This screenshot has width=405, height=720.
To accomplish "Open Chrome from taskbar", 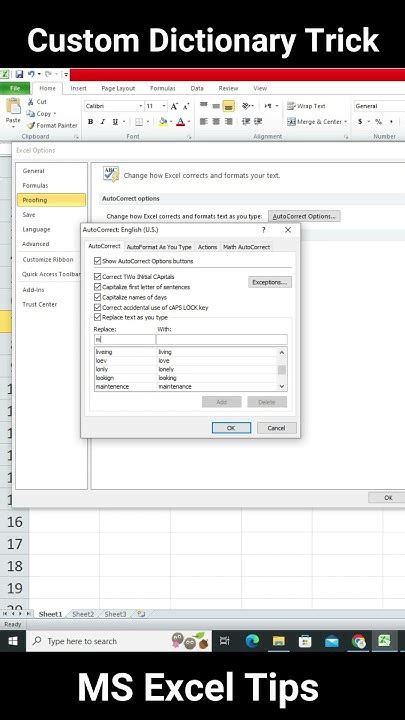I will pyautogui.click(x=358, y=641).
